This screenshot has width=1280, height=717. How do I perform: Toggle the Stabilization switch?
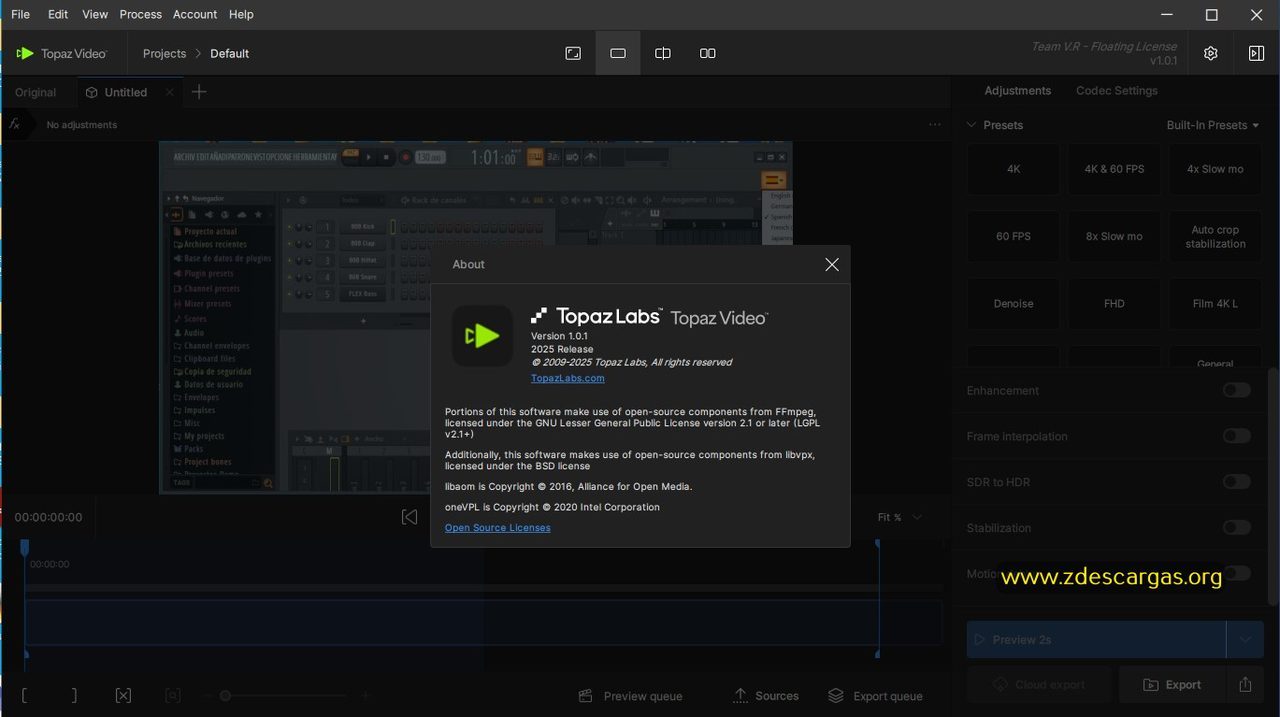pyautogui.click(x=1237, y=527)
